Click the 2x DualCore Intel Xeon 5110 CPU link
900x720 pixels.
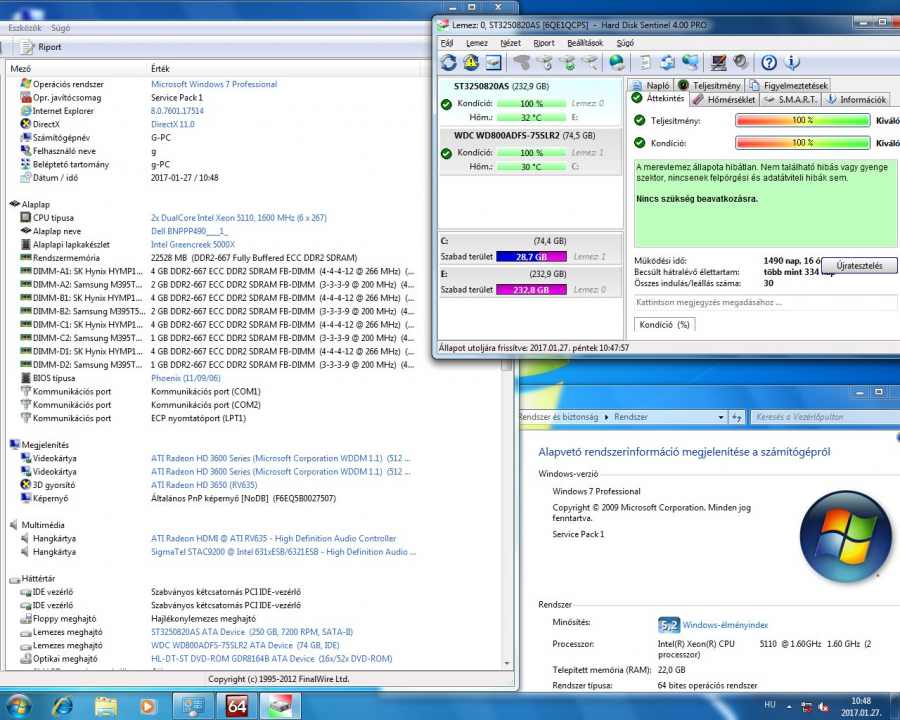(238, 218)
